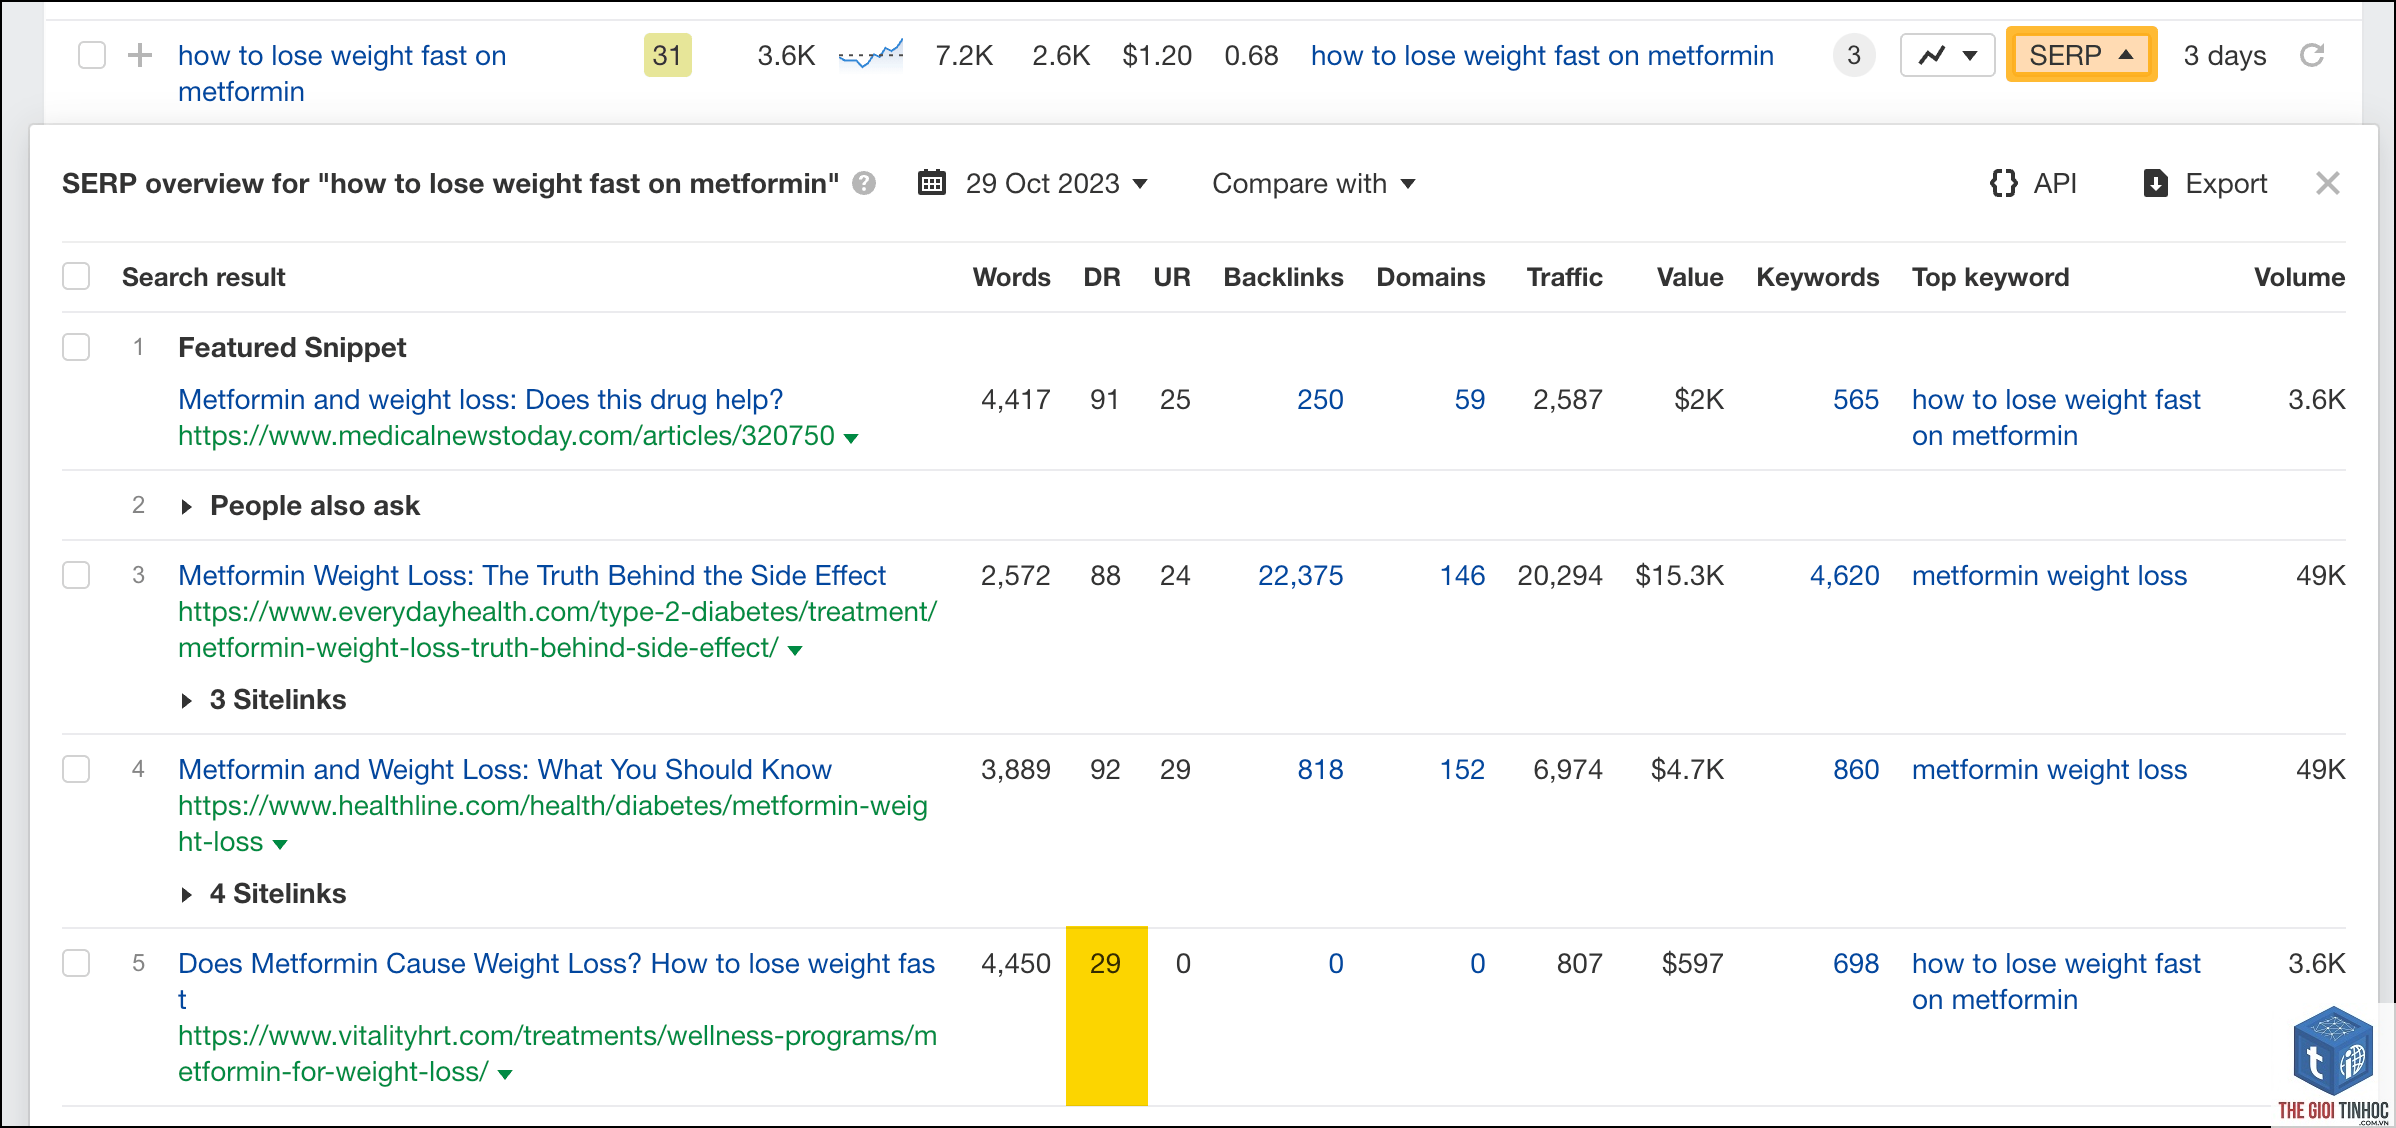Image resolution: width=2396 pixels, height=1128 pixels.
Task: Open keywords count 565
Action: point(1856,399)
